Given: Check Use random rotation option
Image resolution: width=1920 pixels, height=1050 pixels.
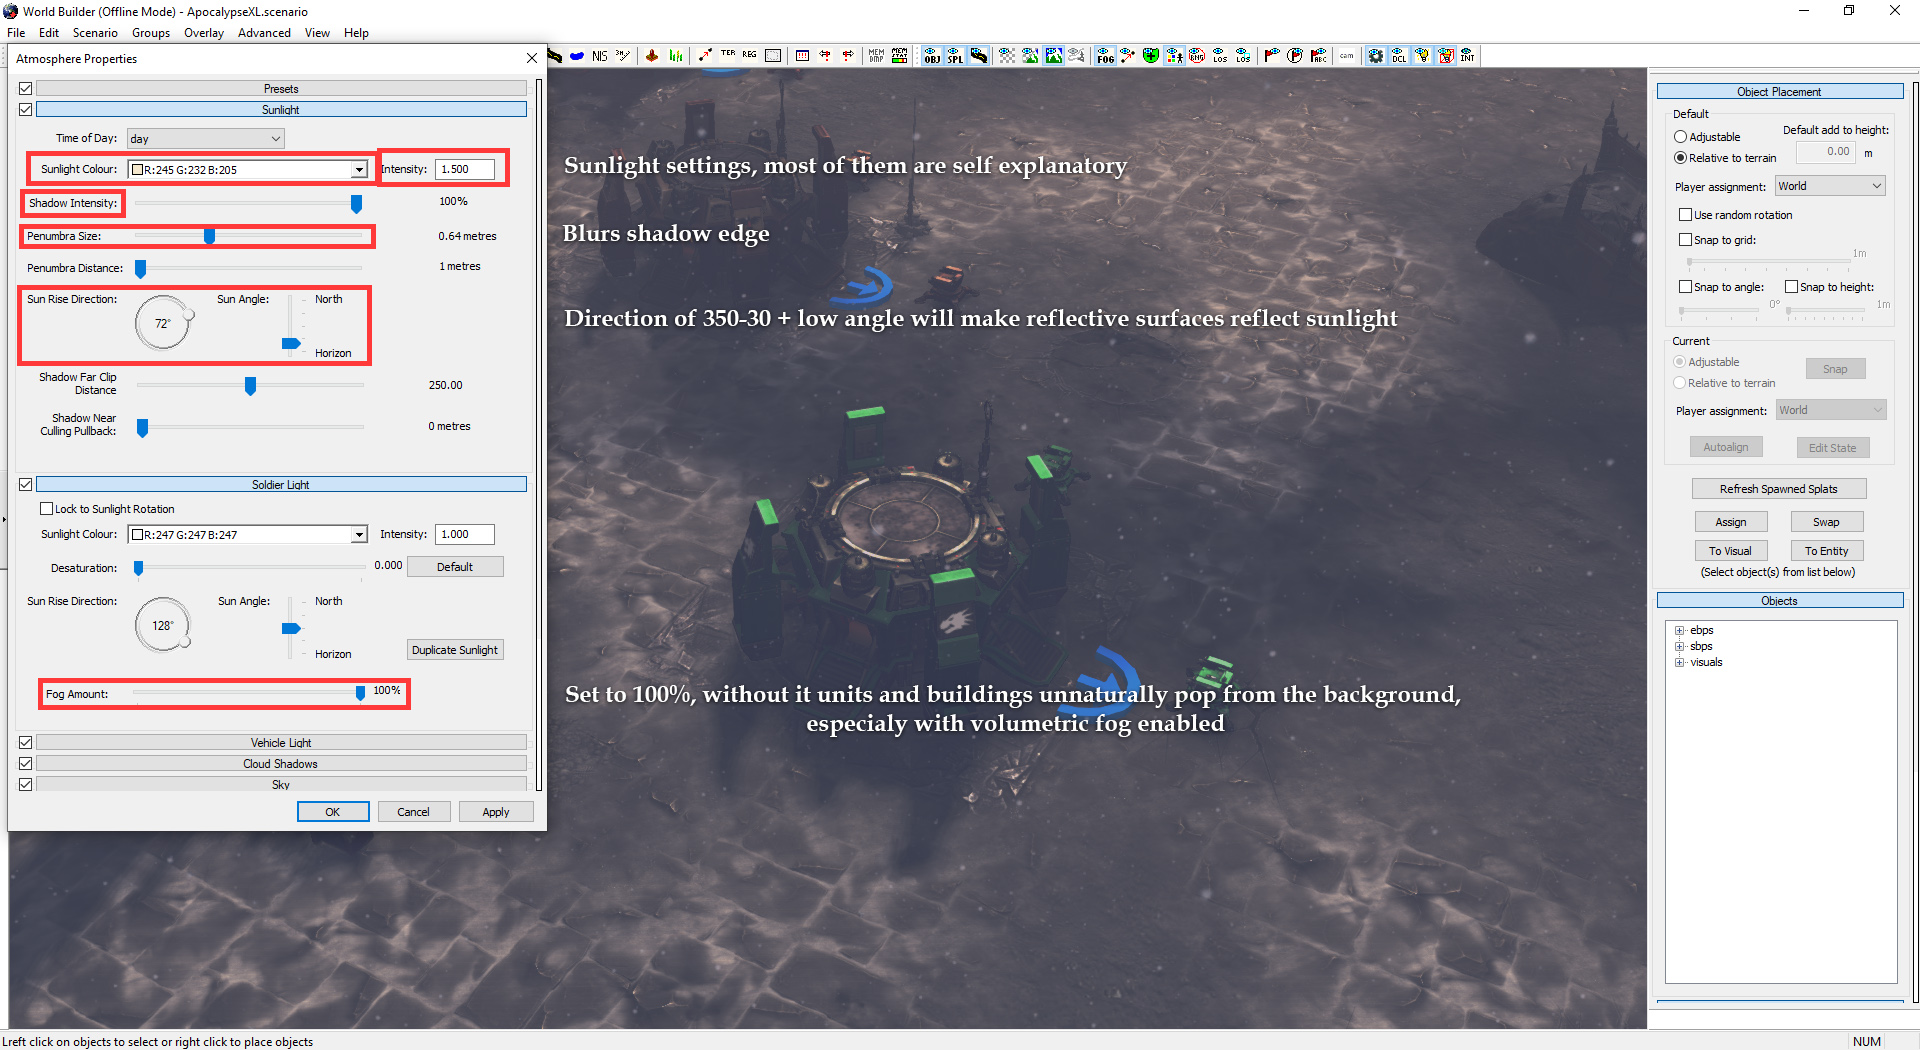Looking at the screenshot, I should (1685, 215).
